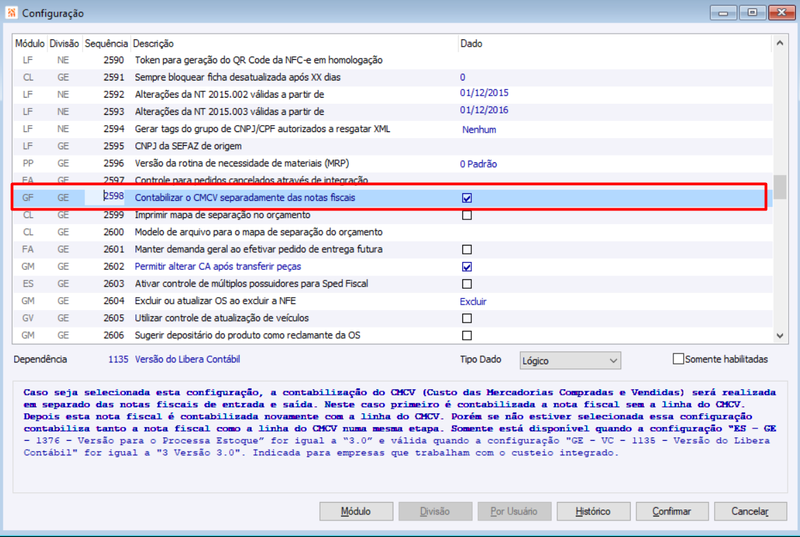Click the vertical scrollbar thumb

pos(780,187)
